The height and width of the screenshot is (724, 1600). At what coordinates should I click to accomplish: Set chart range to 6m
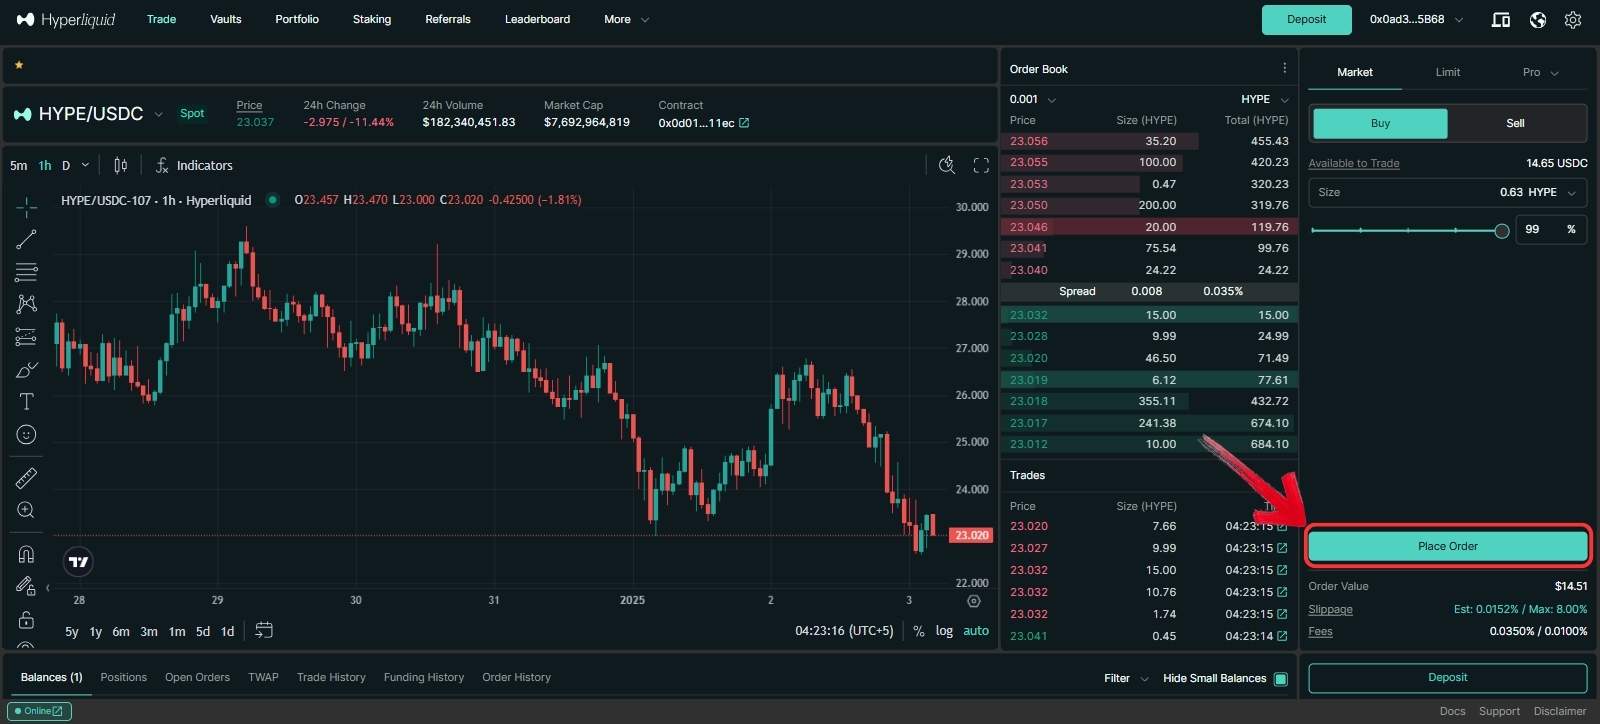120,631
